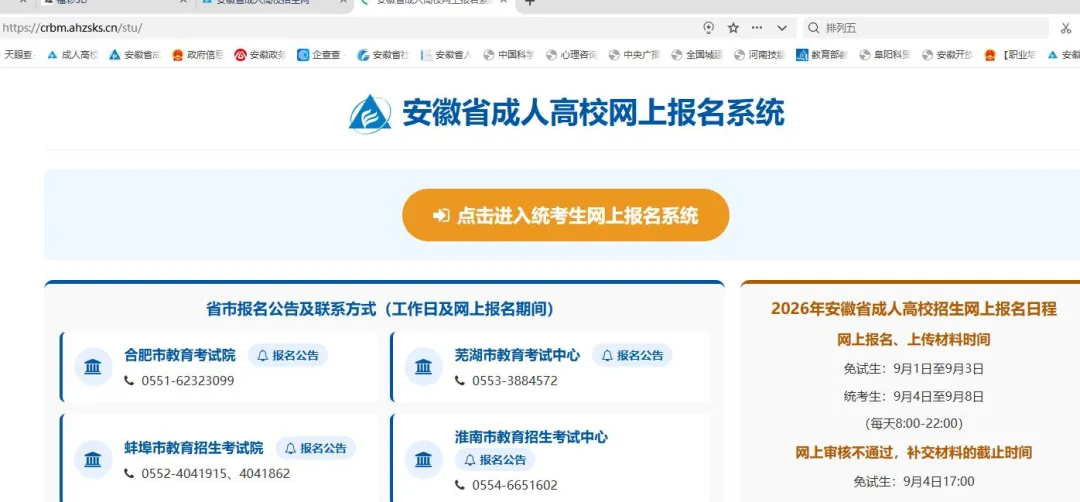
Task: Open the 中国科学 bookmark
Action: (508, 55)
